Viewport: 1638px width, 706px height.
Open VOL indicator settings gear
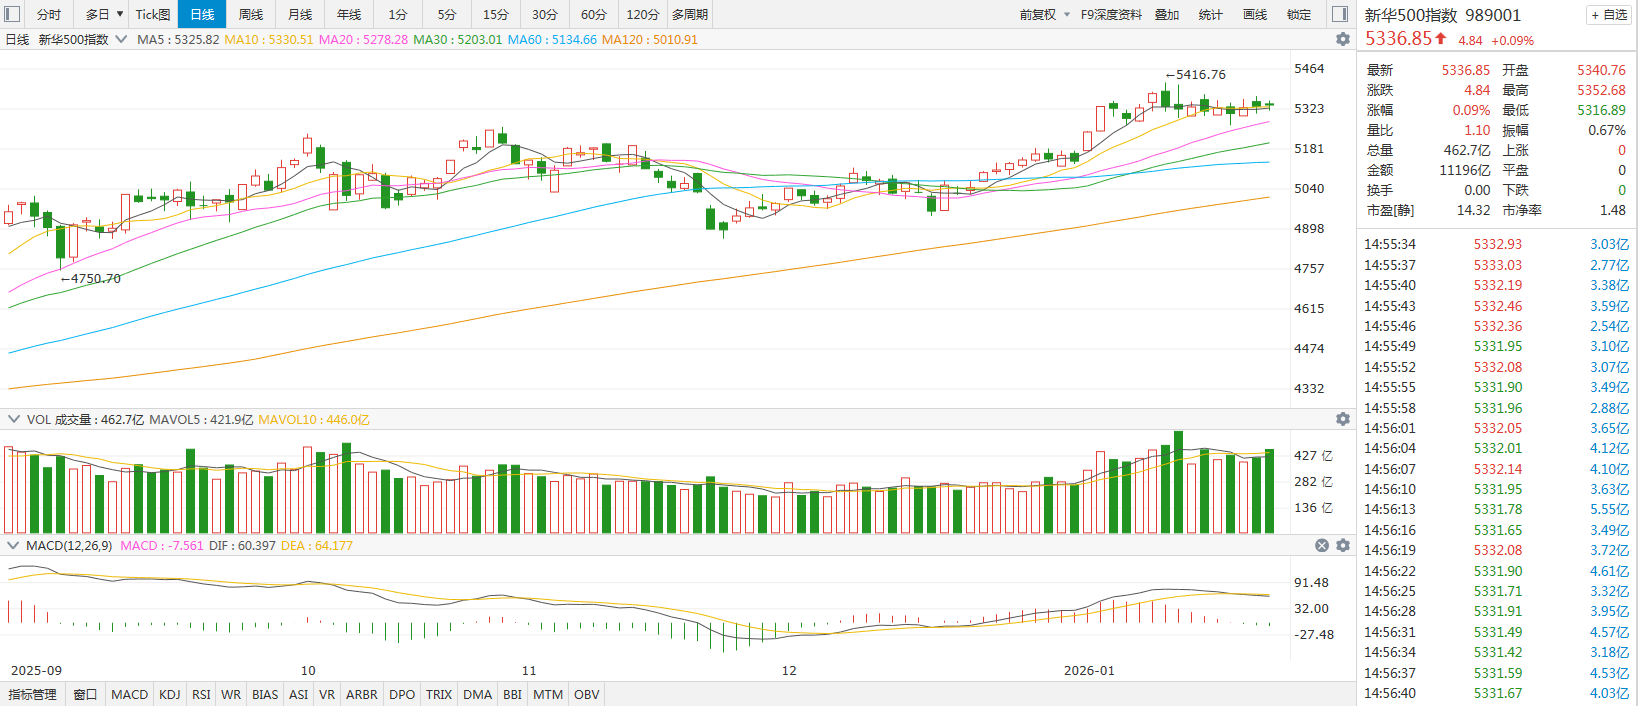tap(1343, 419)
